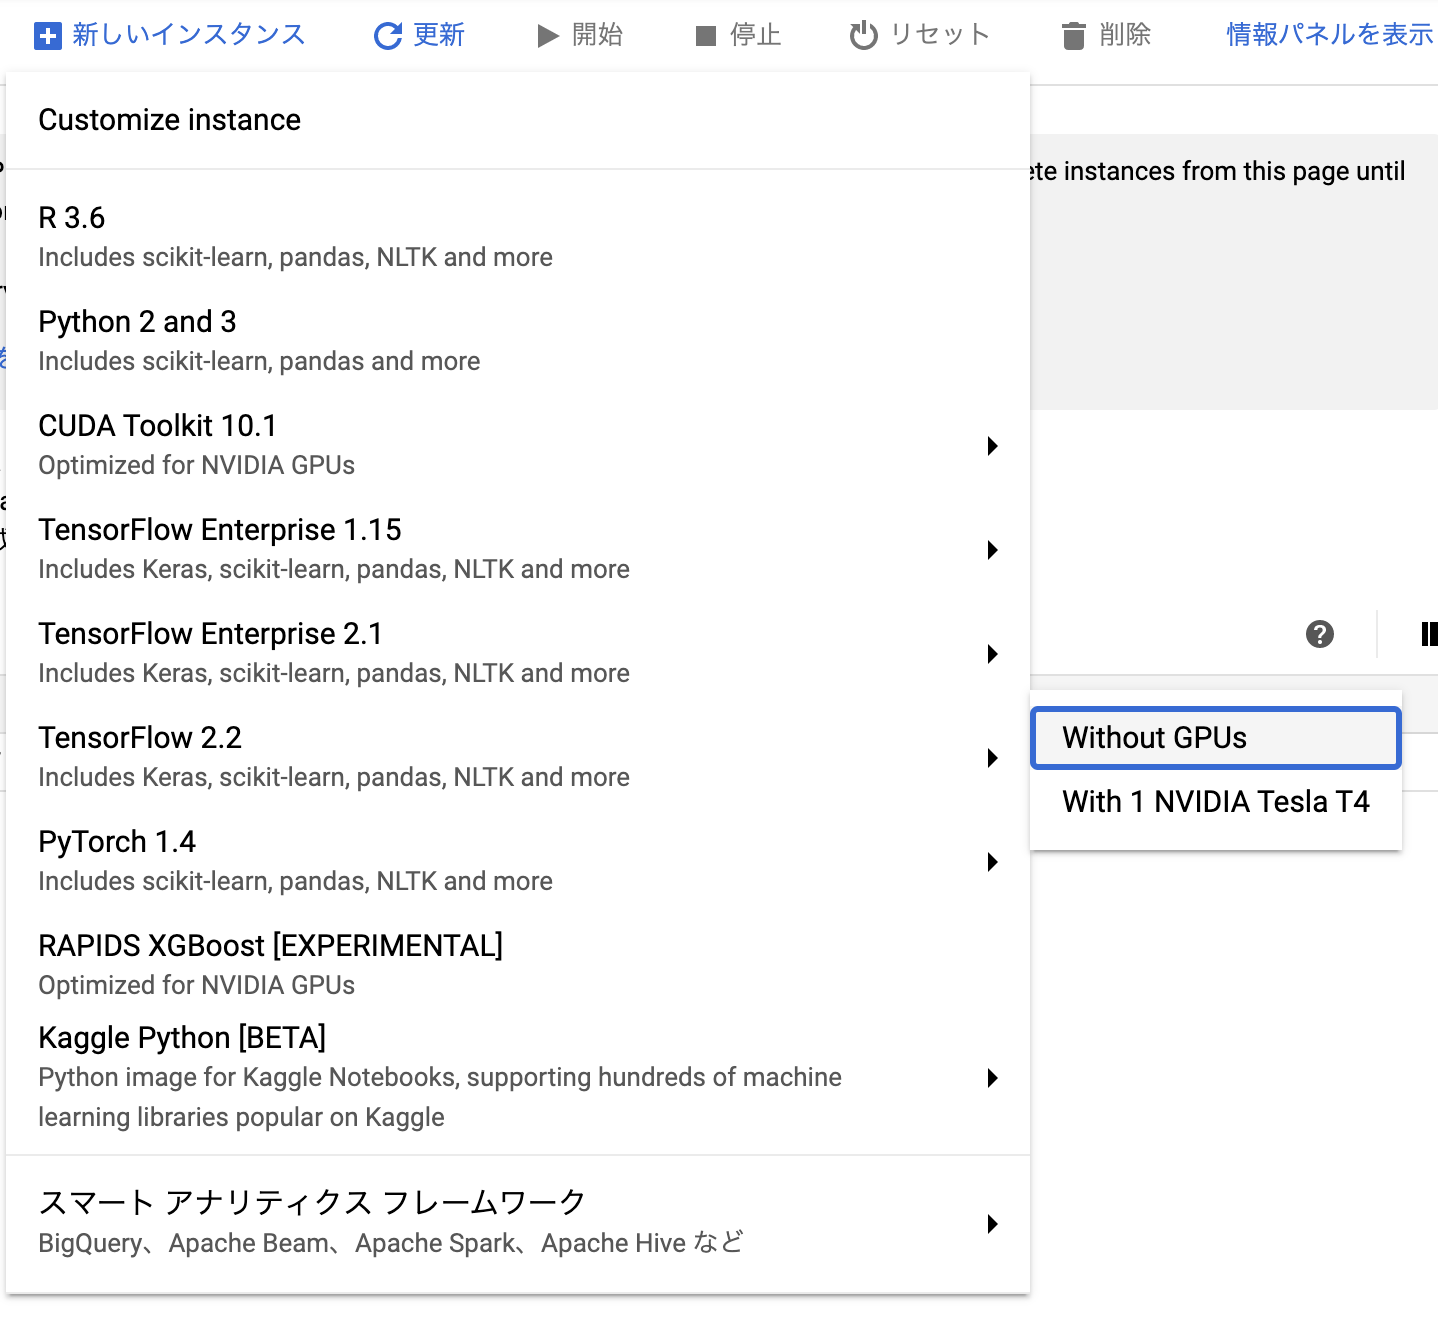Image resolution: width=1438 pixels, height=1326 pixels.
Task: Click the reset power icon
Action: [863, 36]
